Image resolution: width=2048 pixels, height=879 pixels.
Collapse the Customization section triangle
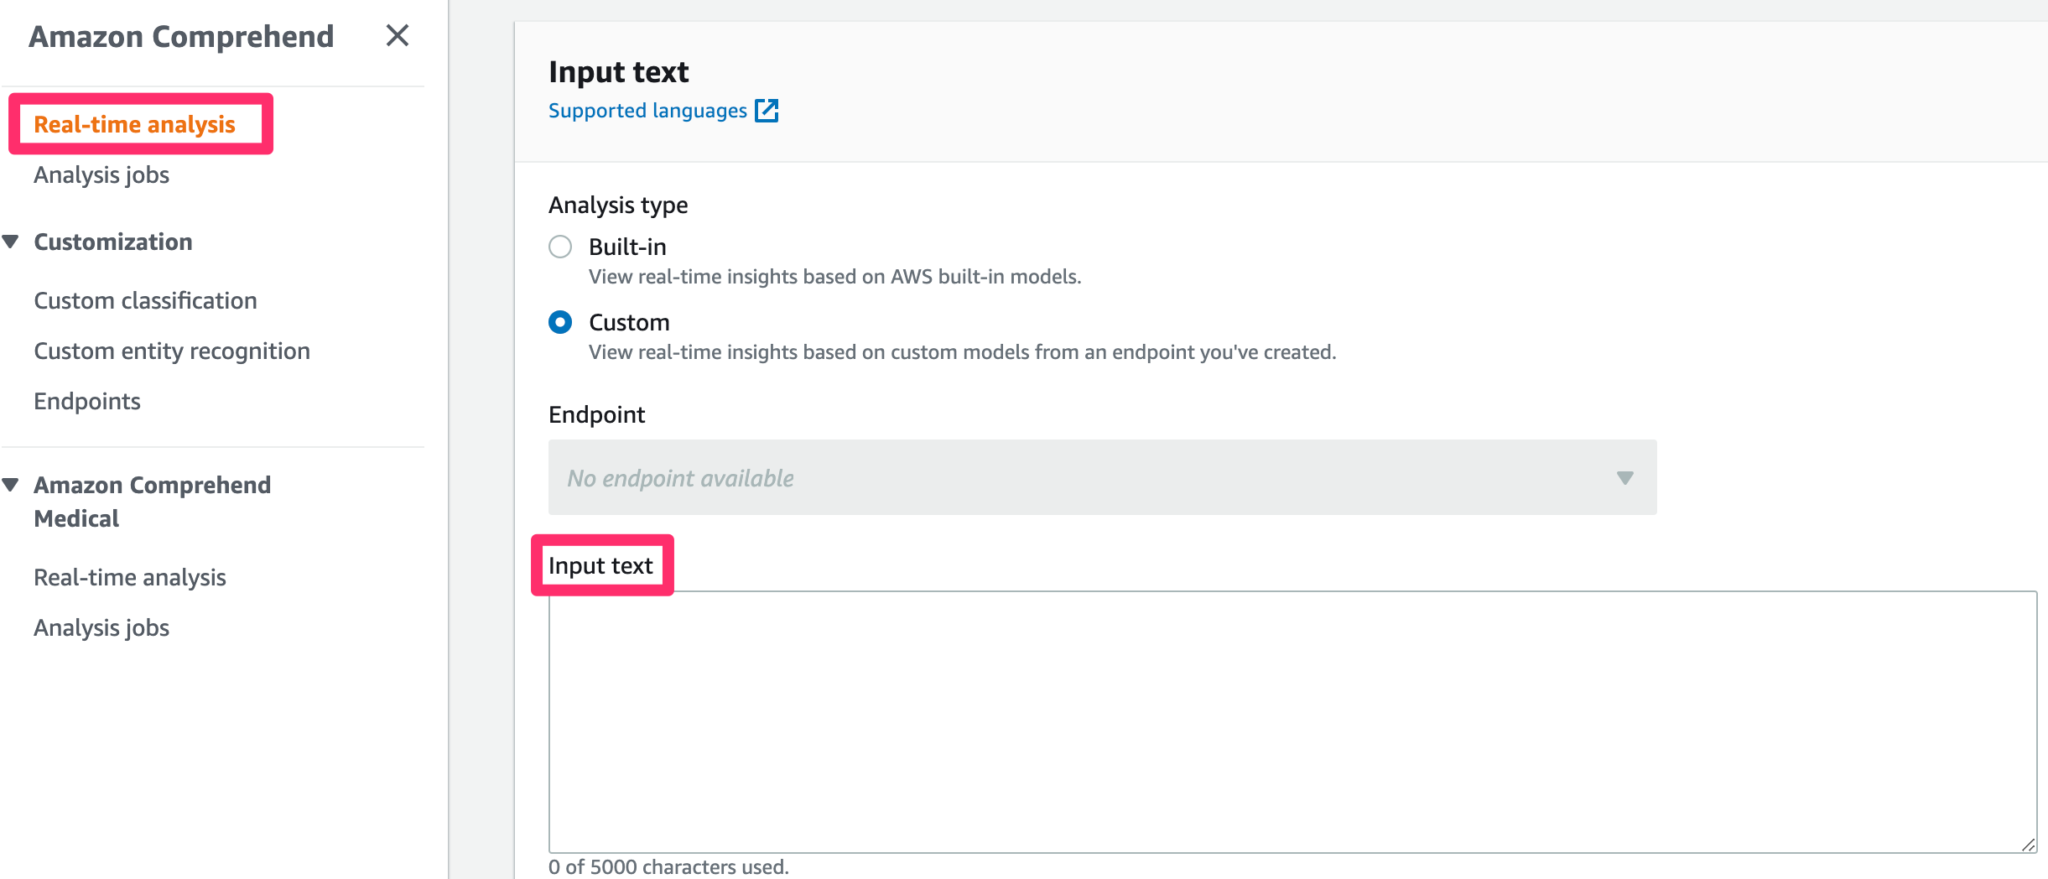[x=11, y=242]
